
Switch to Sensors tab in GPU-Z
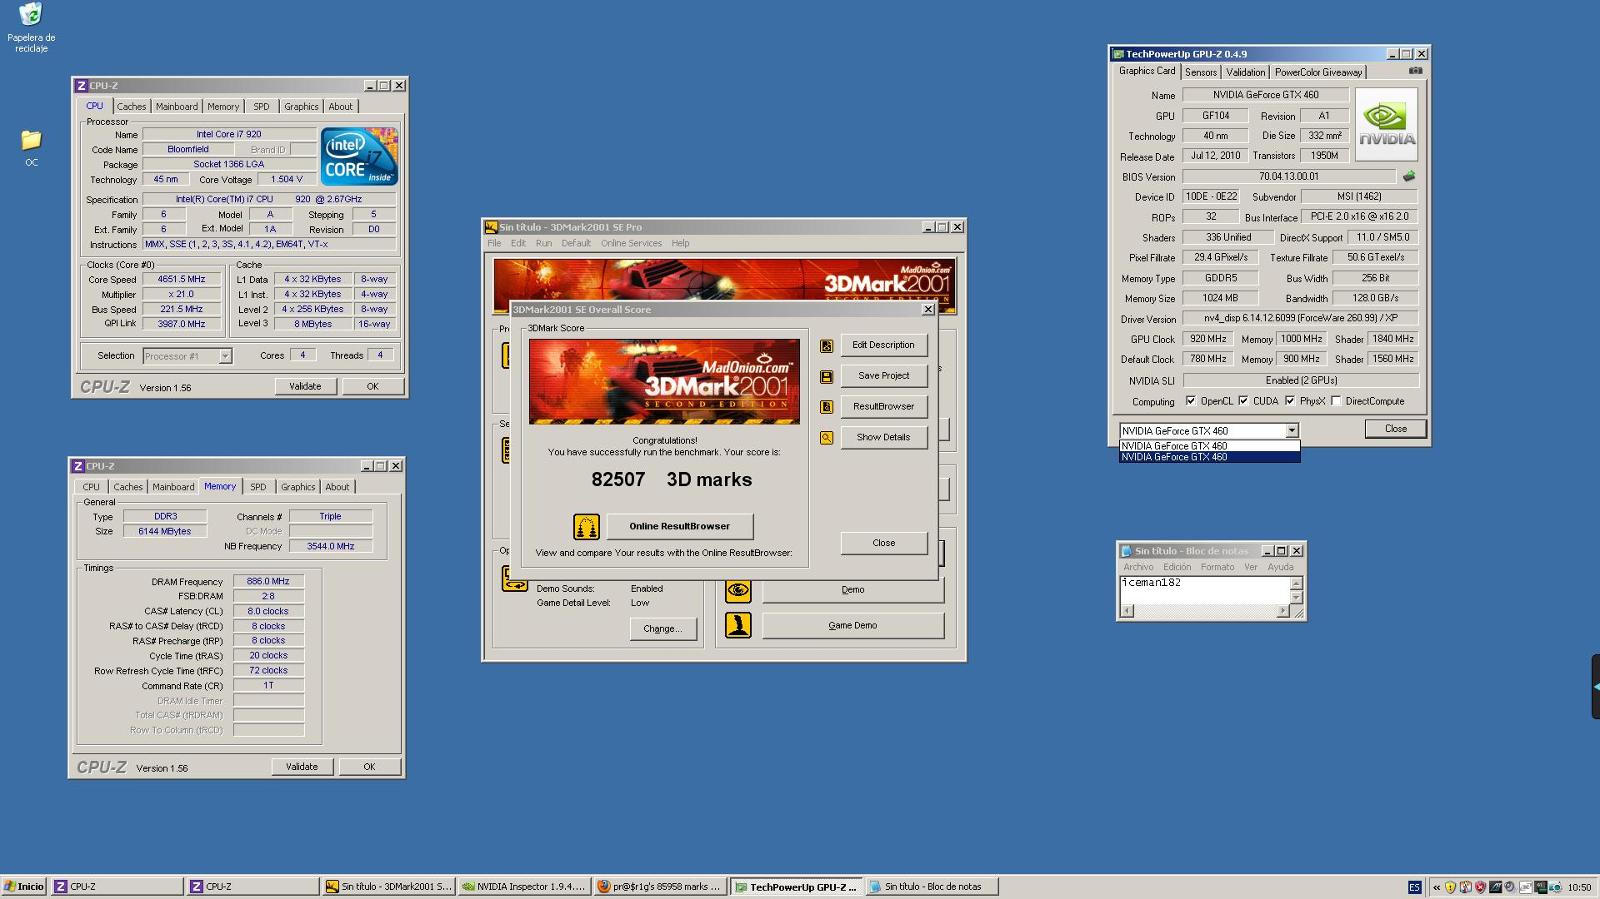1201,72
